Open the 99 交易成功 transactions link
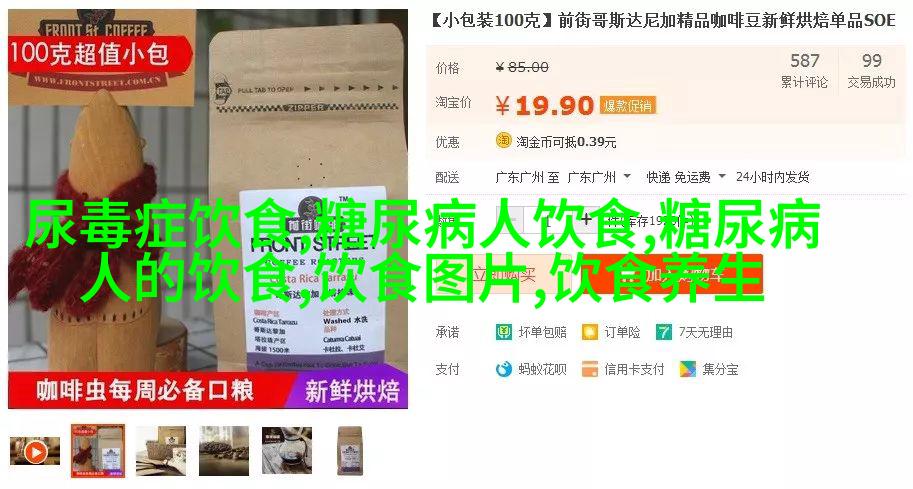 coord(871,70)
